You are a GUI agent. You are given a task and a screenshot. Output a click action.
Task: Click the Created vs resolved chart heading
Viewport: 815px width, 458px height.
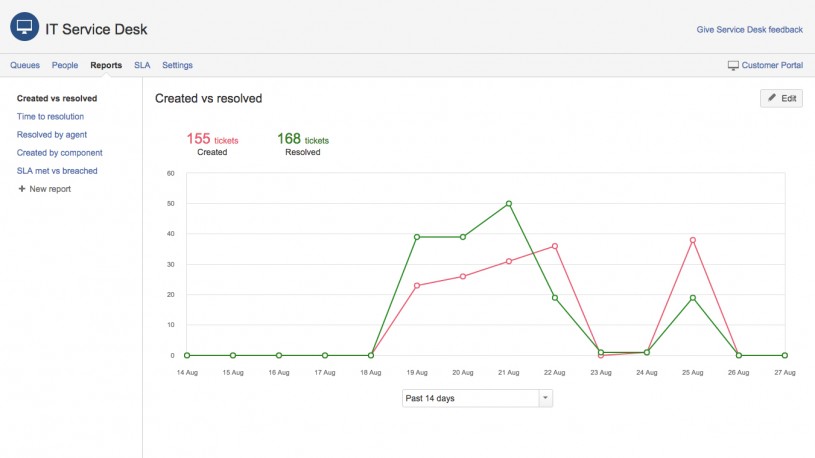tap(208, 98)
